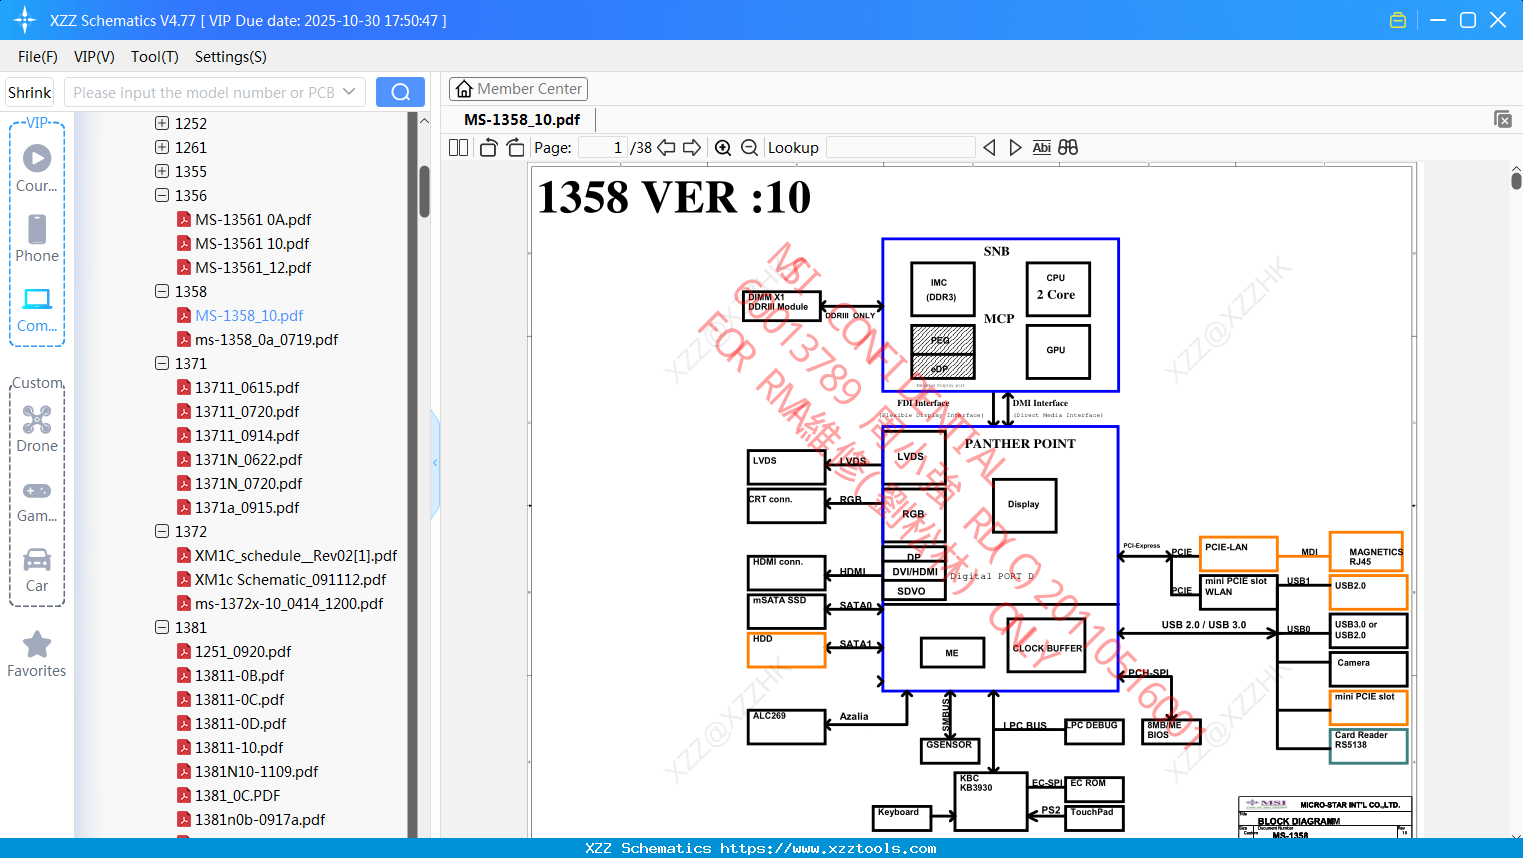The height and width of the screenshot is (858, 1523).
Task: Zoom in on the schematic
Action: click(x=723, y=147)
